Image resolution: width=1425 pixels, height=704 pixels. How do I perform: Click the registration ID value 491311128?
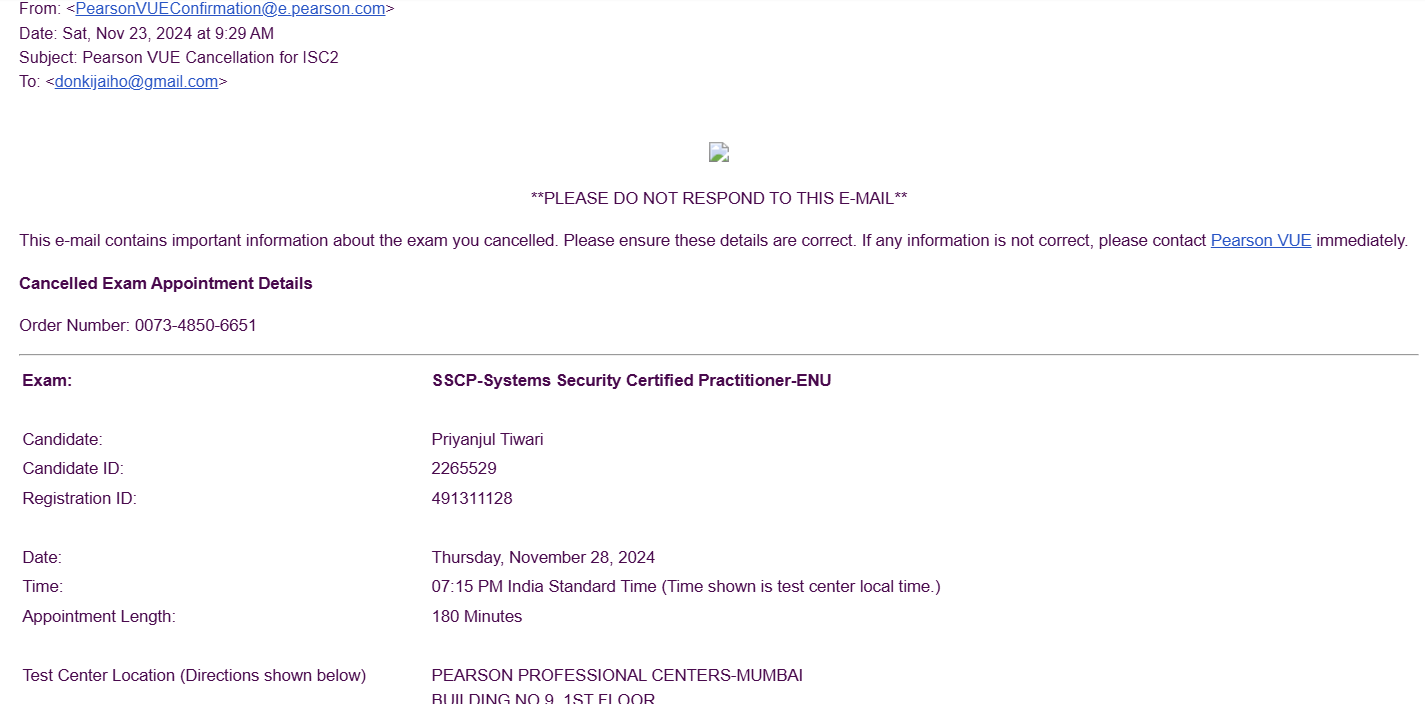point(472,499)
